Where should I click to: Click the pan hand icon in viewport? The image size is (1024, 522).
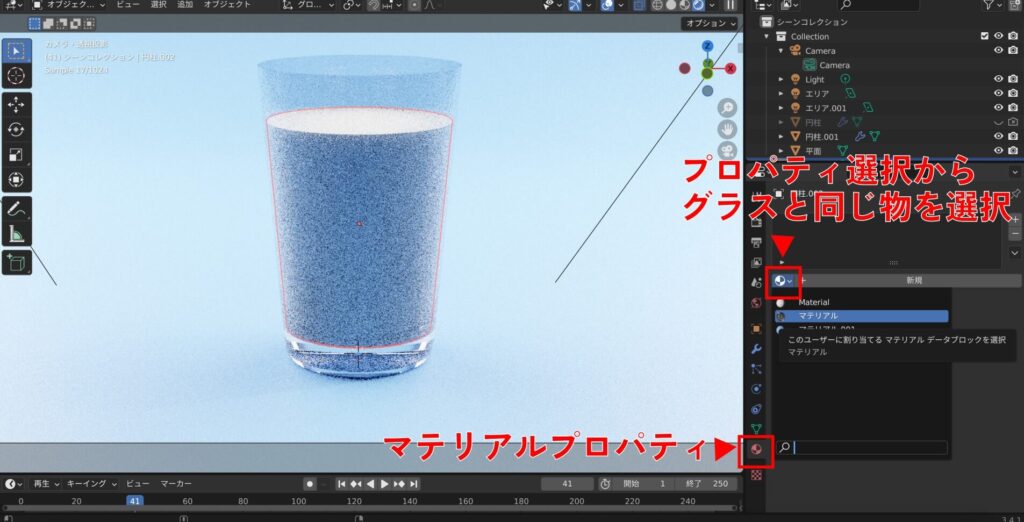727,128
